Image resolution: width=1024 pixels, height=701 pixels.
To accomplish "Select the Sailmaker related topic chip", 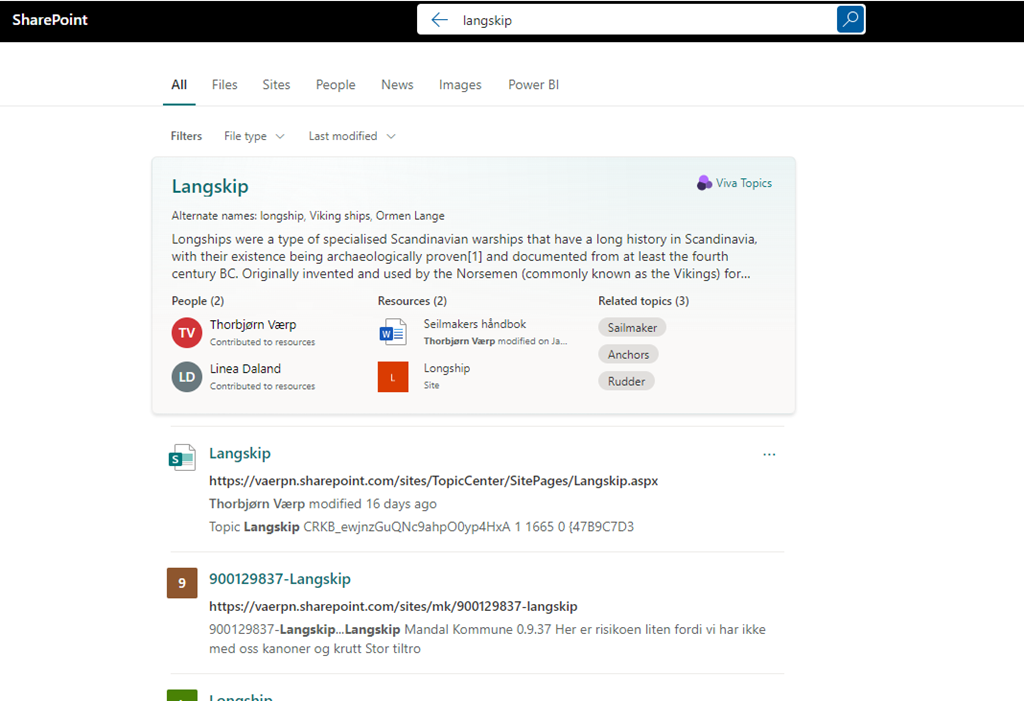I will click(x=632, y=327).
